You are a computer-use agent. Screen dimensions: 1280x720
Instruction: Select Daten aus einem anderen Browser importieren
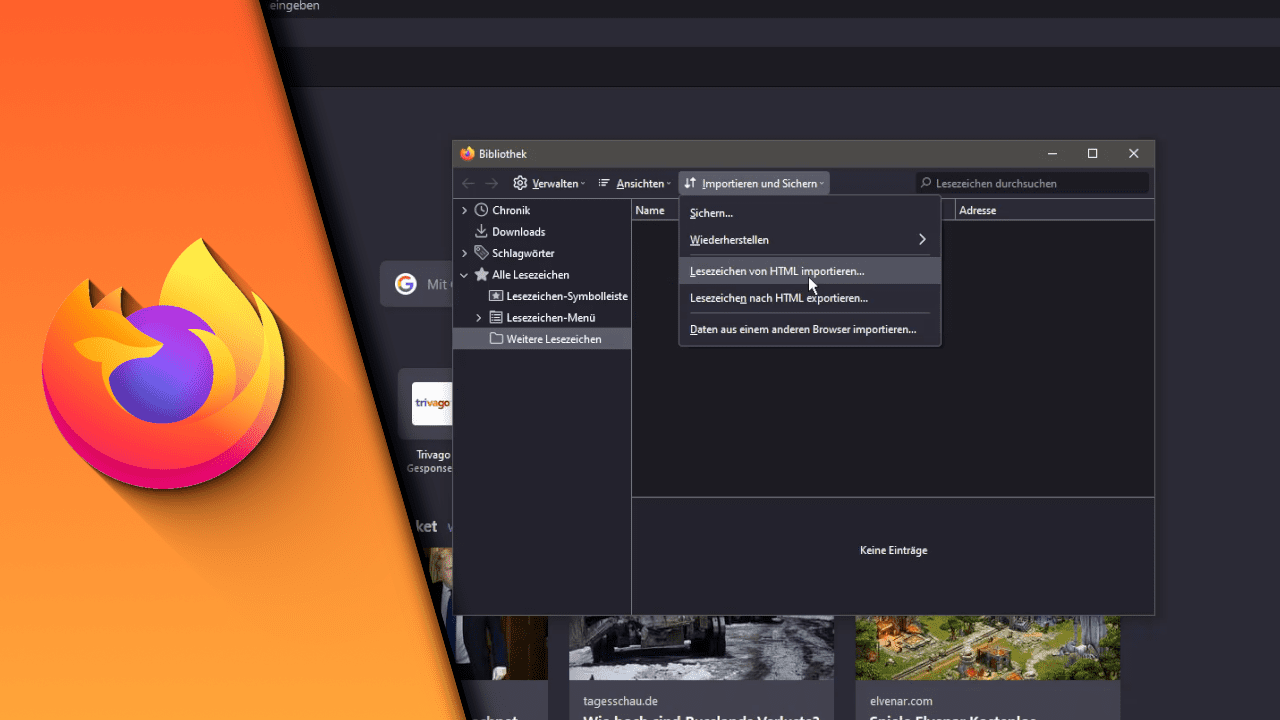[x=810, y=329]
